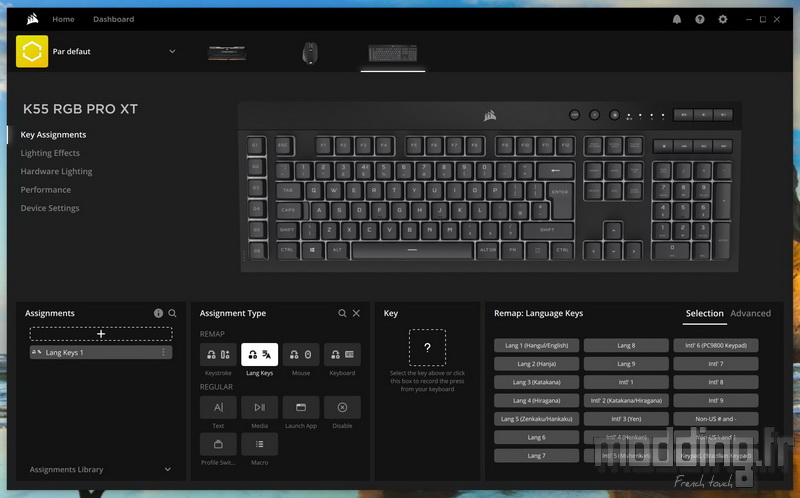Image resolution: width=800 pixels, height=498 pixels.
Task: Open the Dashboard tab
Action: (x=113, y=19)
